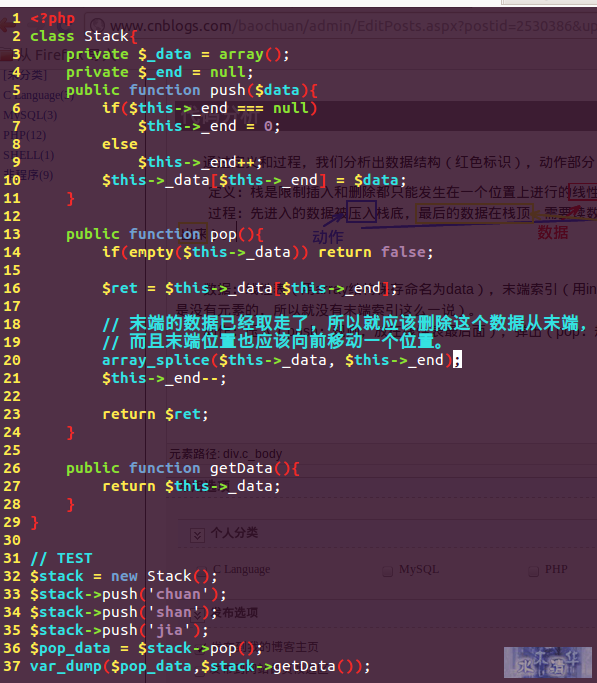Open the 非程序(9) sidebar category
The image size is (597, 683).
(28, 175)
